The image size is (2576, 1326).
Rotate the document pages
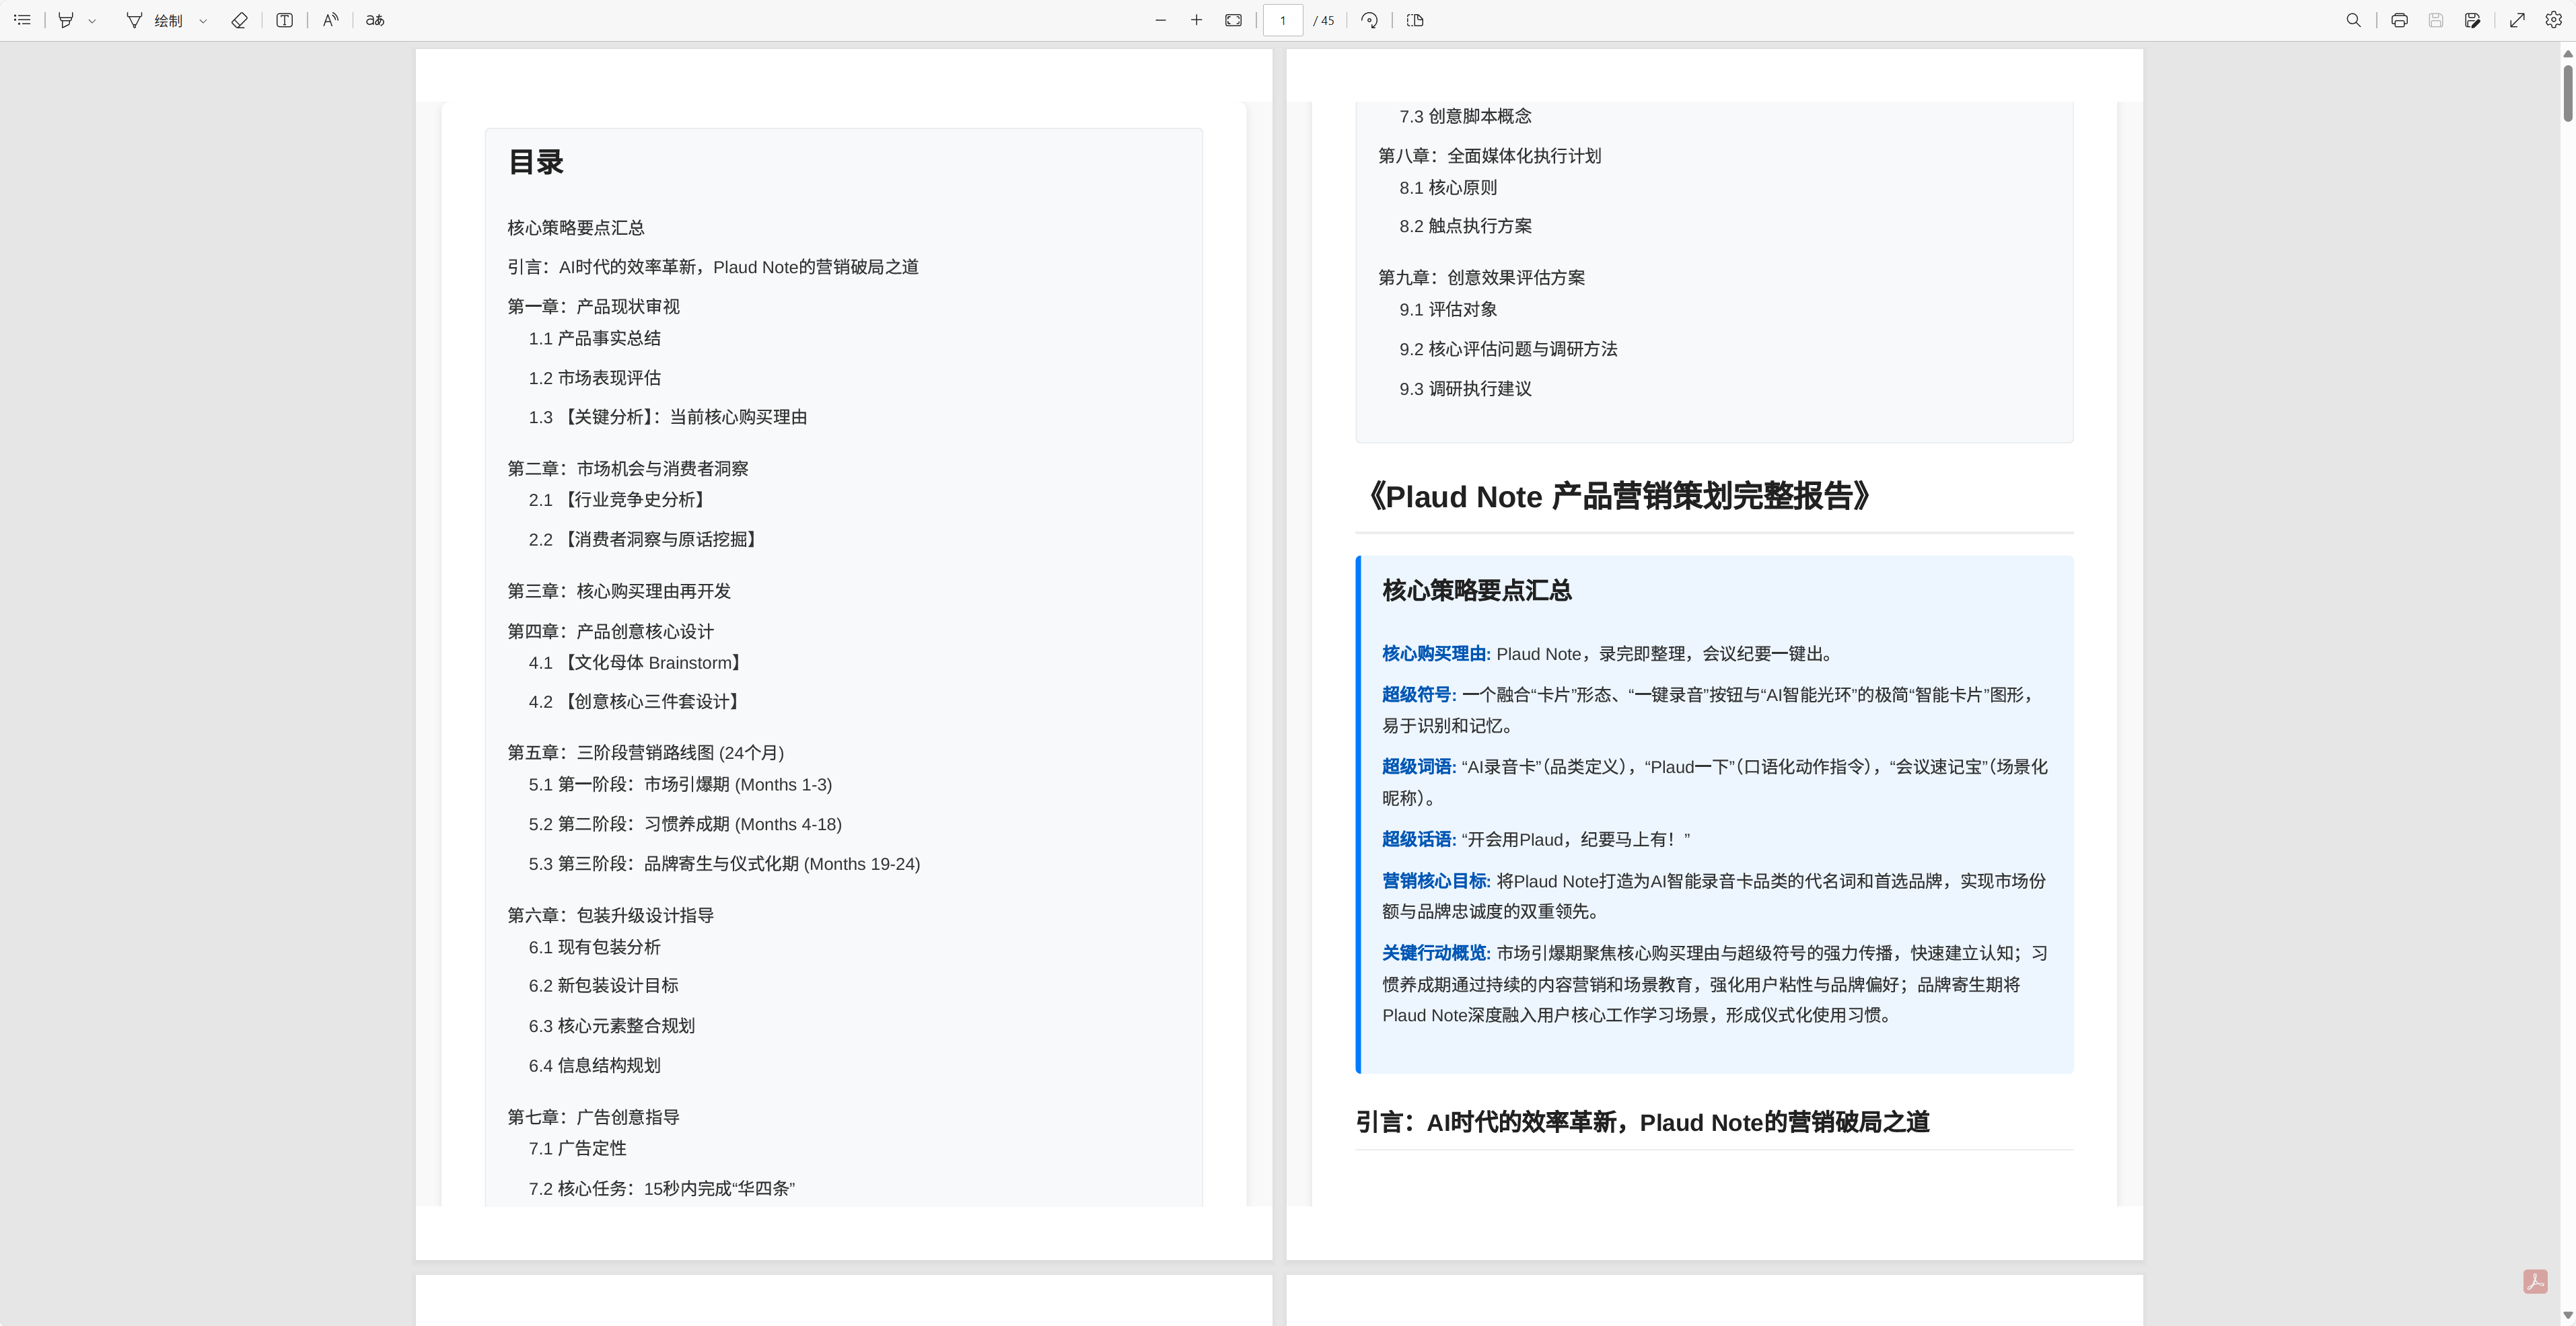1369,20
